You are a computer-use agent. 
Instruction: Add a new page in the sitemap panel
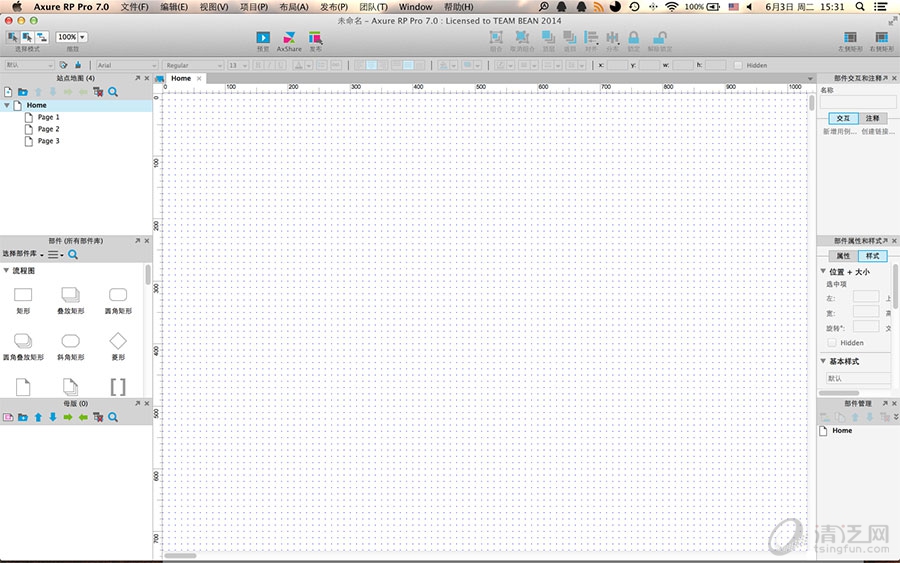[x=8, y=92]
